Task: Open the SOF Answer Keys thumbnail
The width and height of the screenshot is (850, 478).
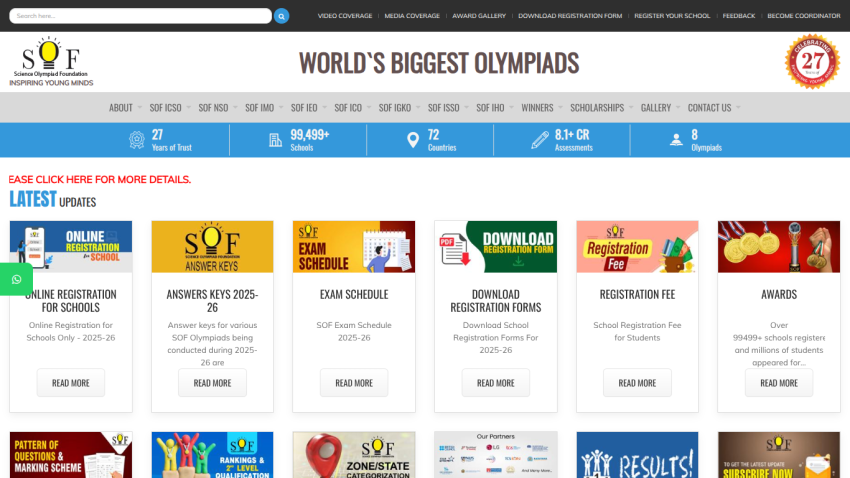Action: [212, 247]
